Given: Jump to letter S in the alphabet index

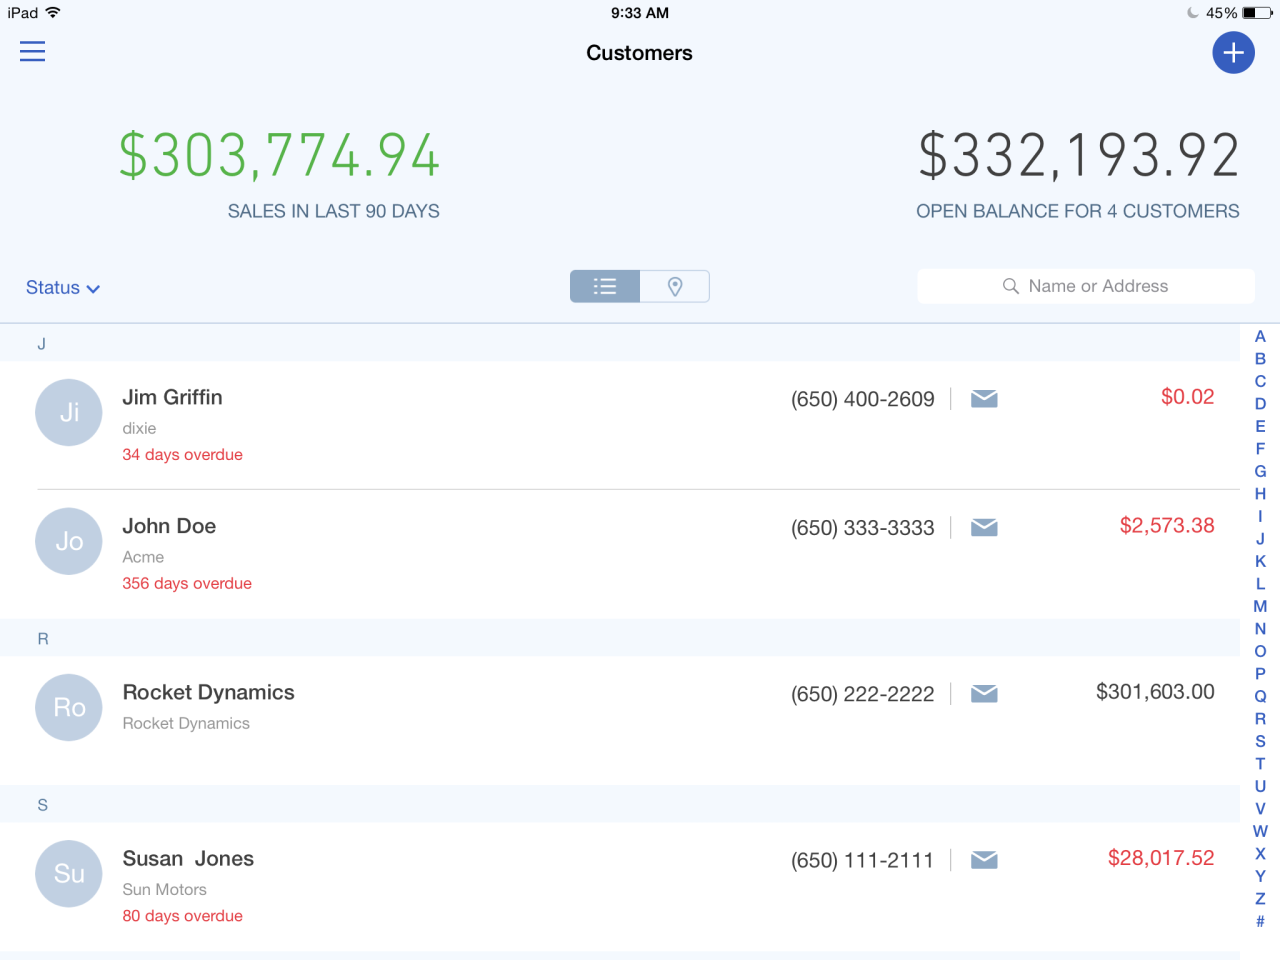Looking at the screenshot, I should click(x=1260, y=741).
